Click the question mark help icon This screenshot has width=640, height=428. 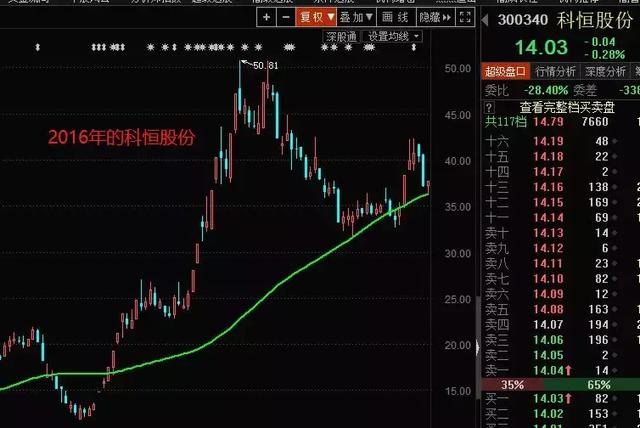coord(489,107)
